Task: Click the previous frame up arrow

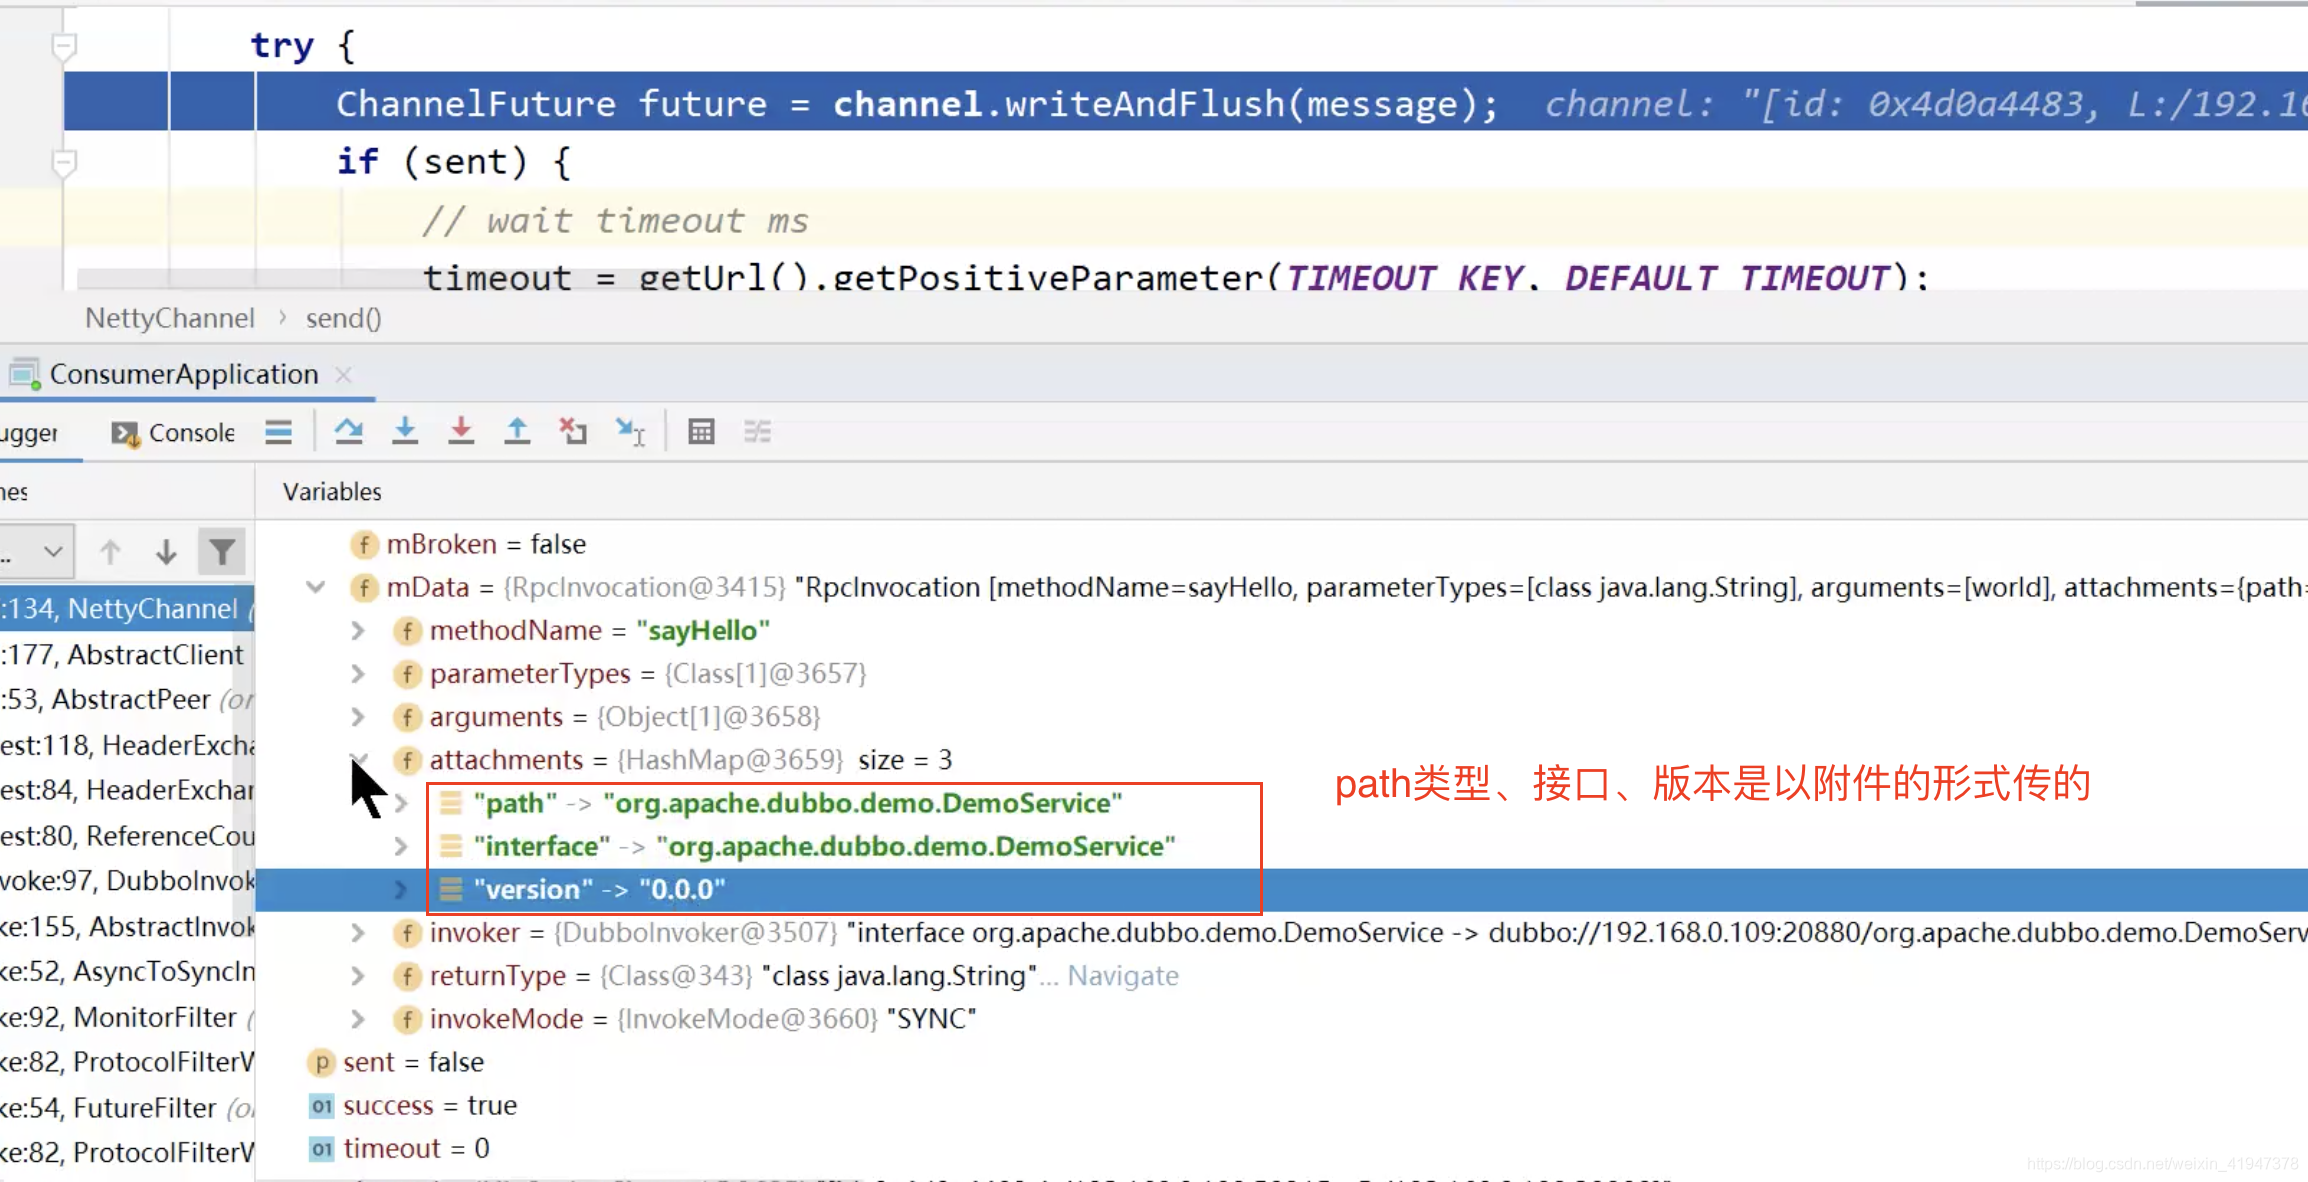Action: point(110,551)
